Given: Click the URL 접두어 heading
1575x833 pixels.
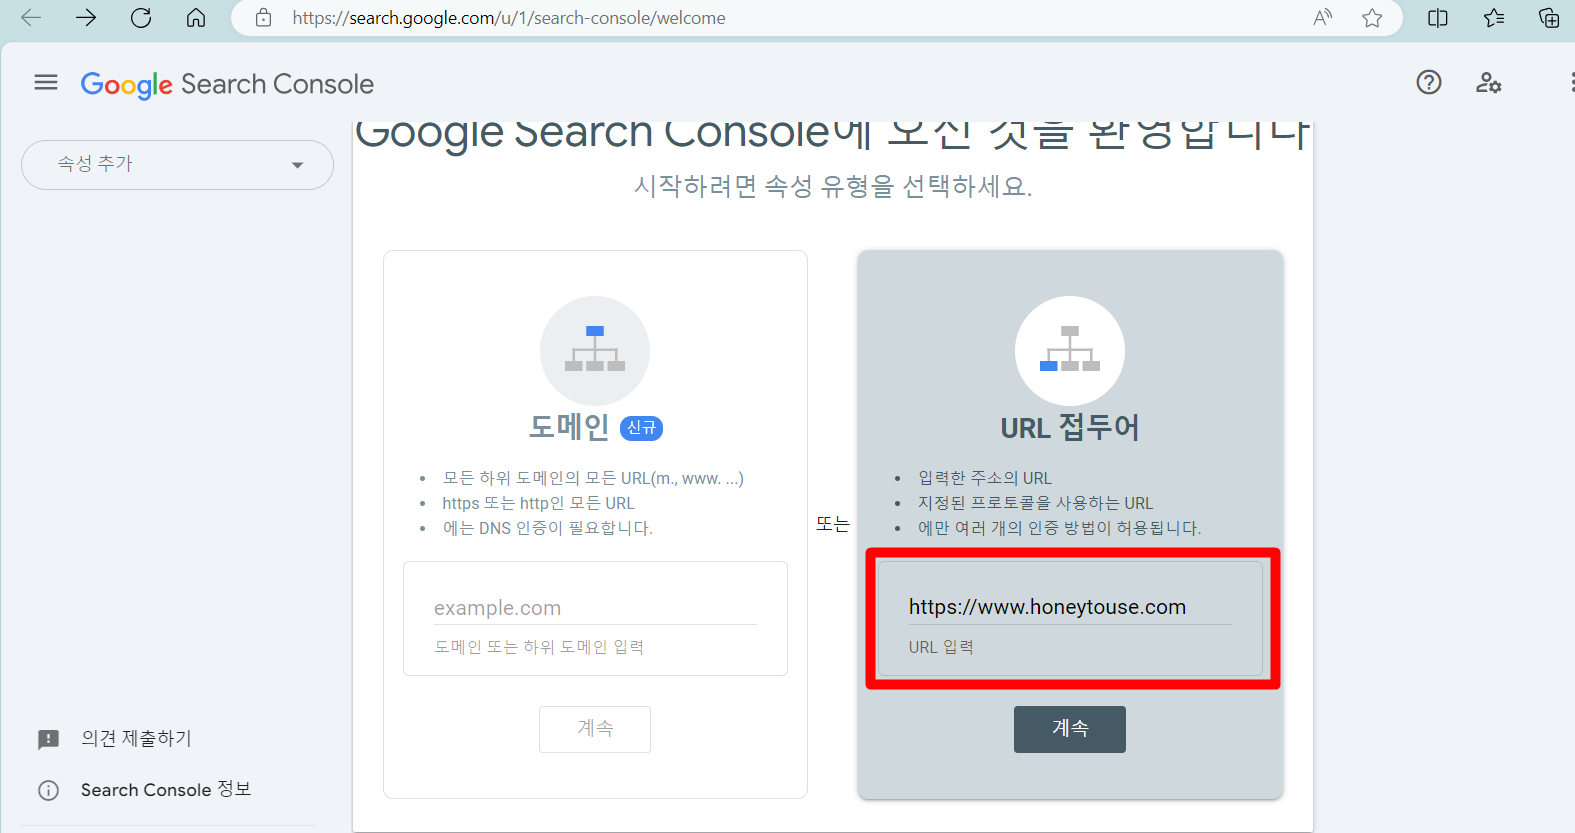Looking at the screenshot, I should tap(1070, 428).
